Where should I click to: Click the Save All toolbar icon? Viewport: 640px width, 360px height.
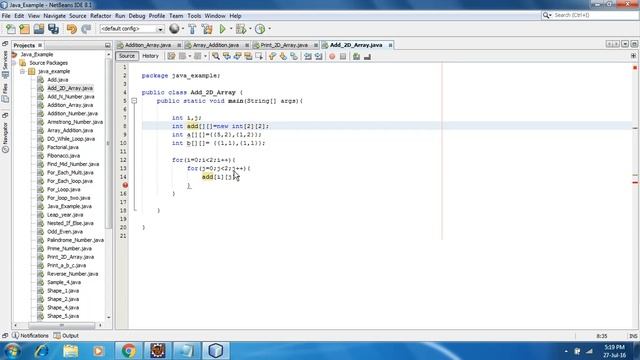point(53,29)
